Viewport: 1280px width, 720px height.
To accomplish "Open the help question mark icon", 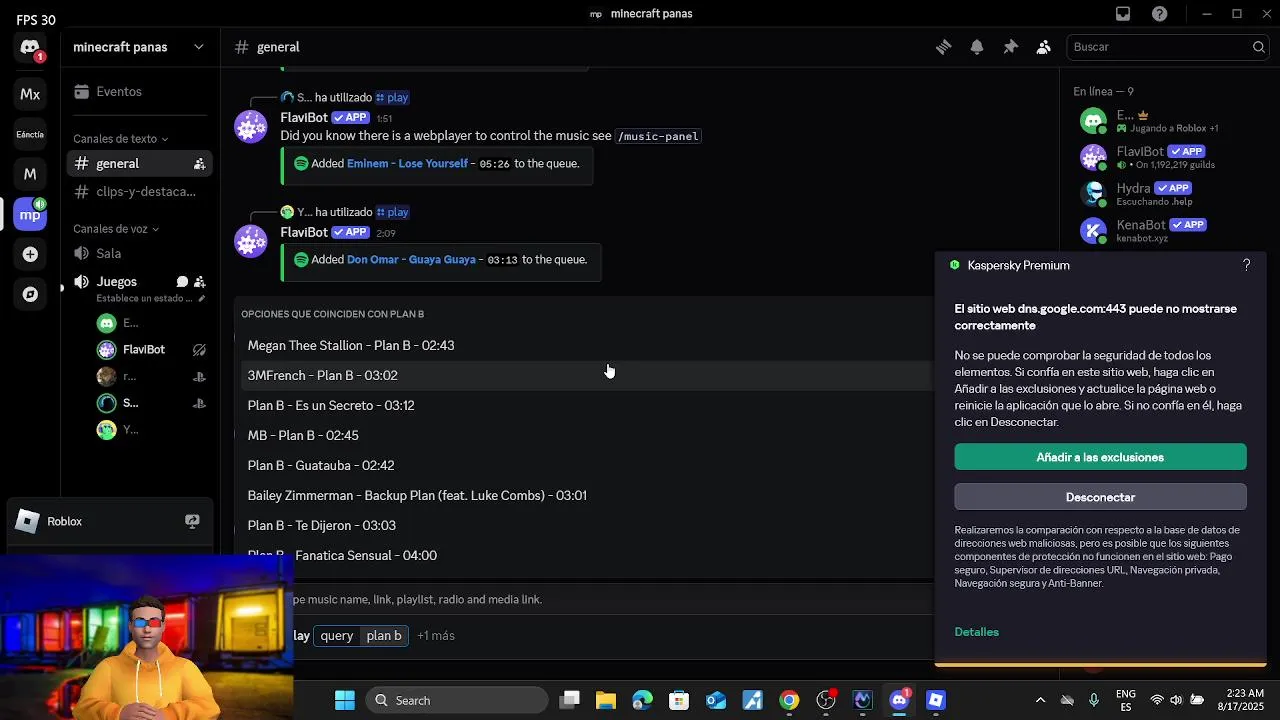I will point(1159,14).
